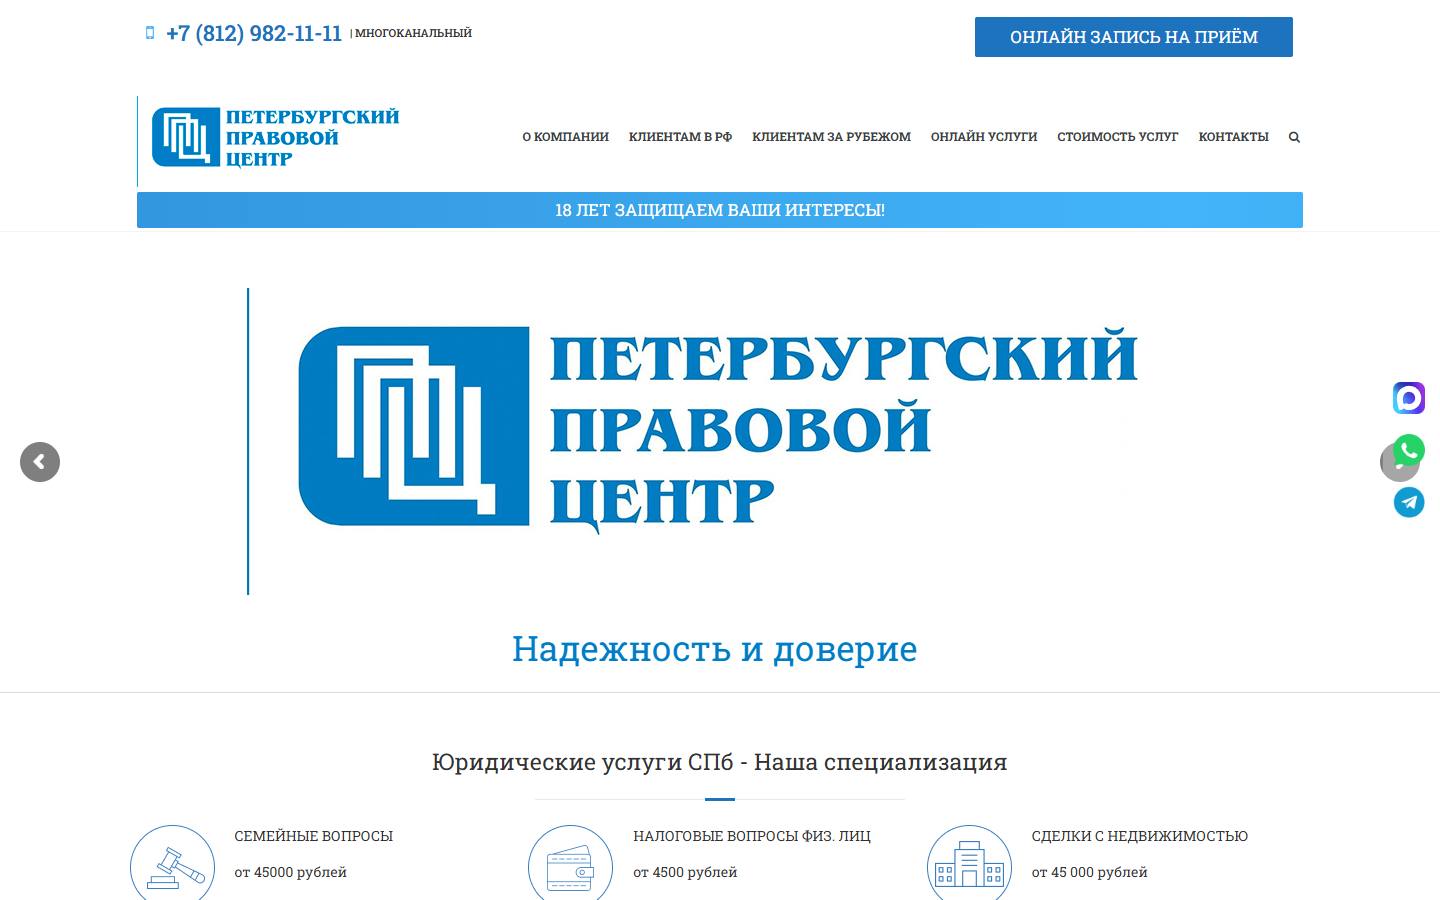Click the gavel icon for family matters
Image resolution: width=1440 pixels, height=900 pixels.
(173, 866)
